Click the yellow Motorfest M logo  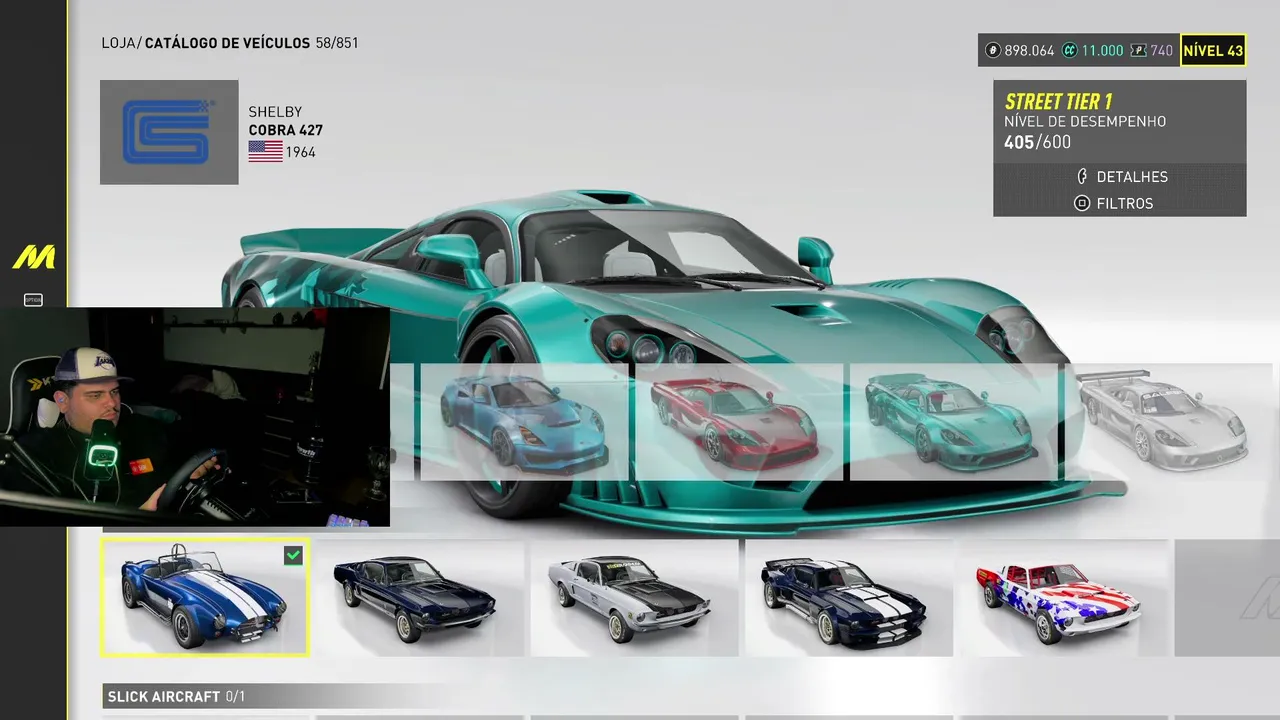33,257
